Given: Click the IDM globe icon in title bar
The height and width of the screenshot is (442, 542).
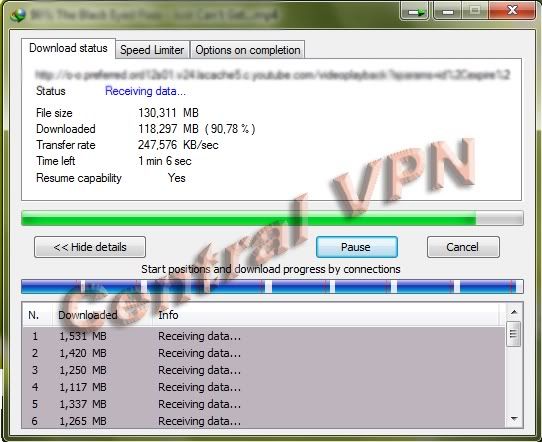Looking at the screenshot, I should tap(18, 15).
